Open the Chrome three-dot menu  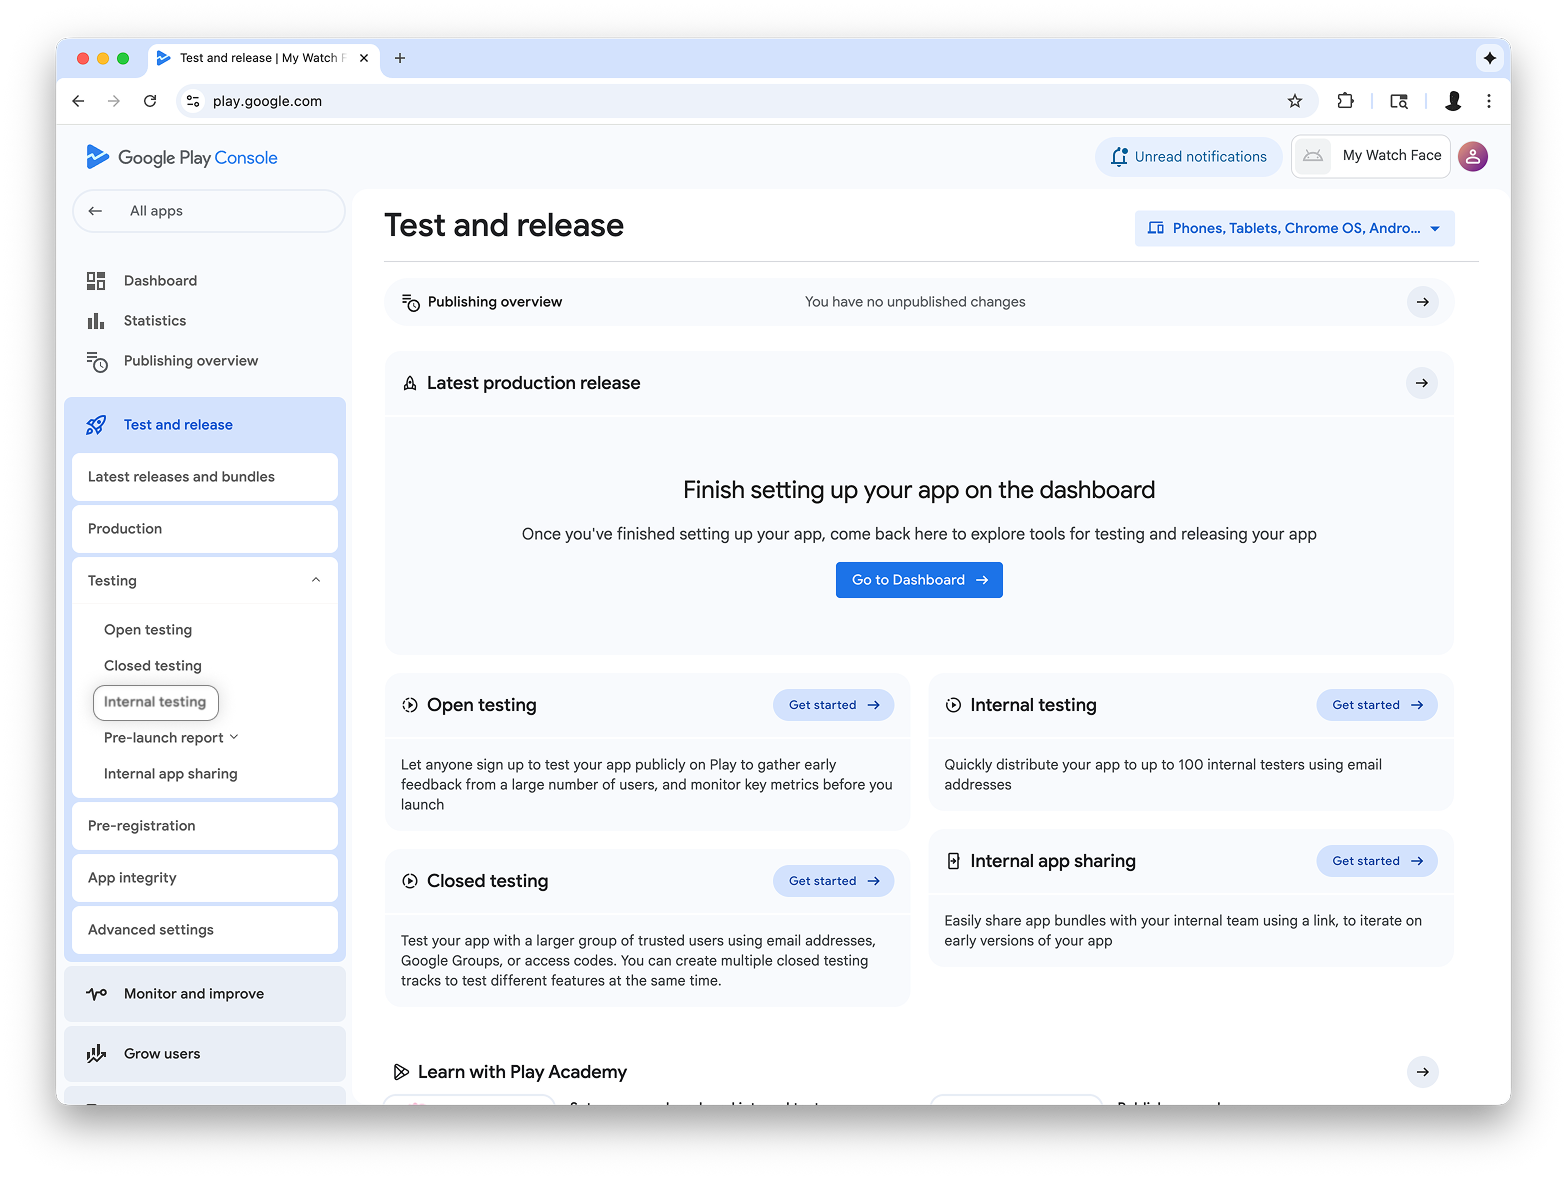pos(1489,101)
